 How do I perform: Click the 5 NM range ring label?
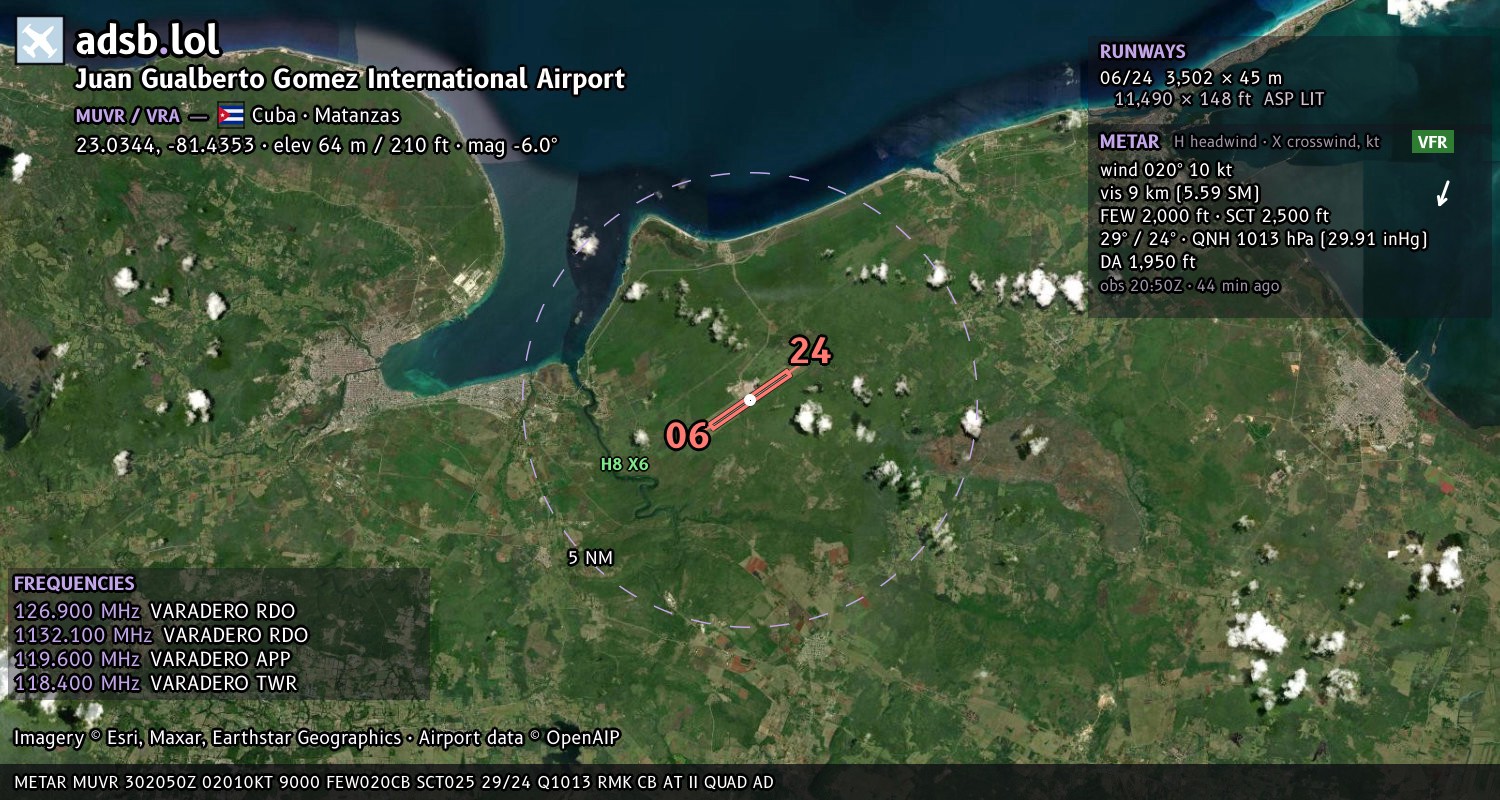(x=590, y=558)
